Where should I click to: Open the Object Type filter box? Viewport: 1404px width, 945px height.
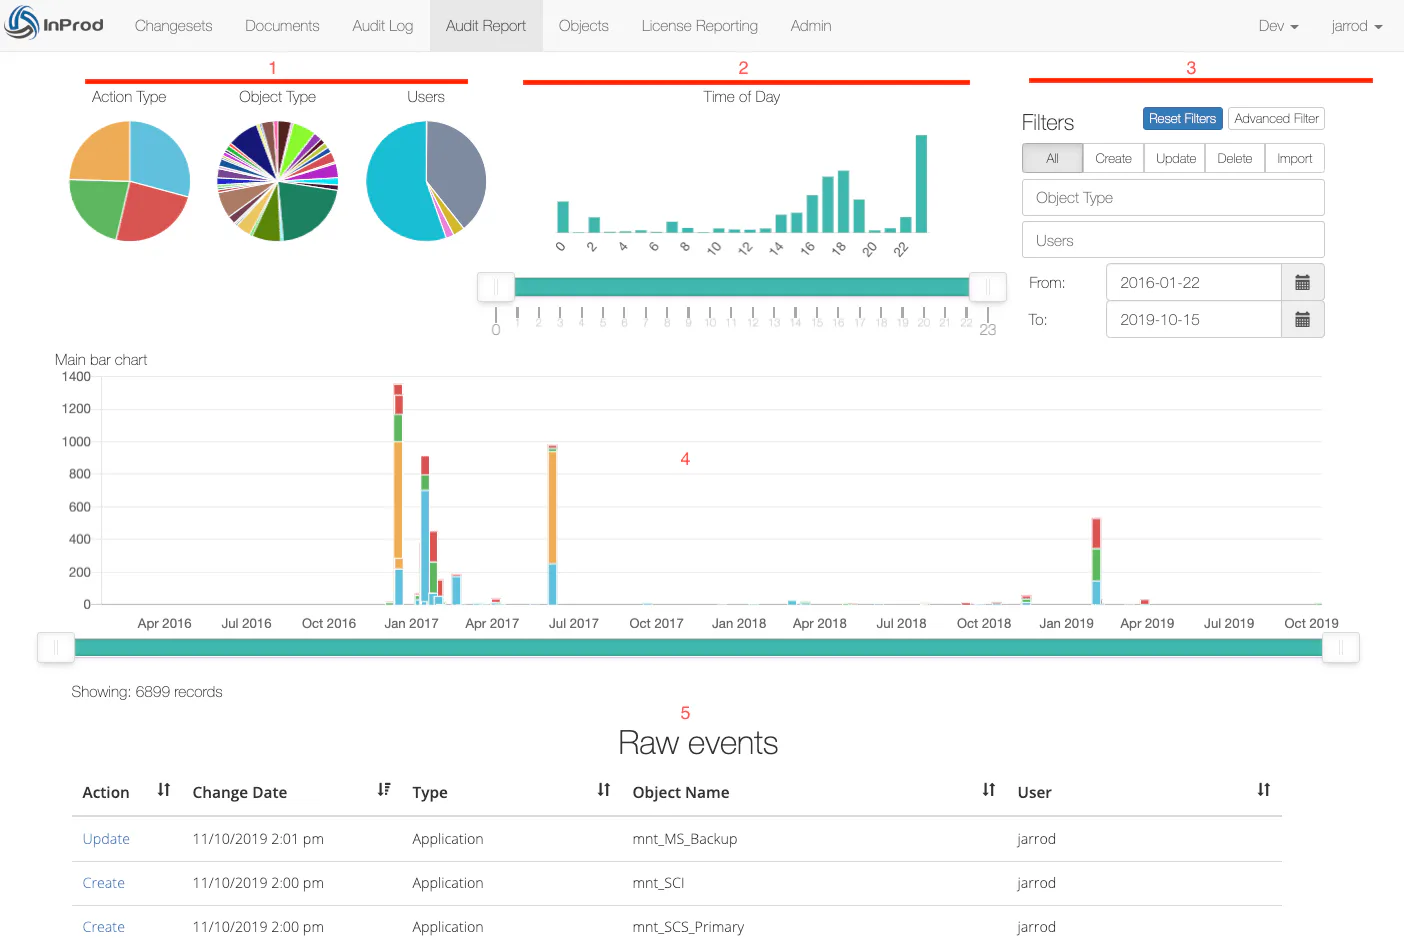click(x=1173, y=197)
